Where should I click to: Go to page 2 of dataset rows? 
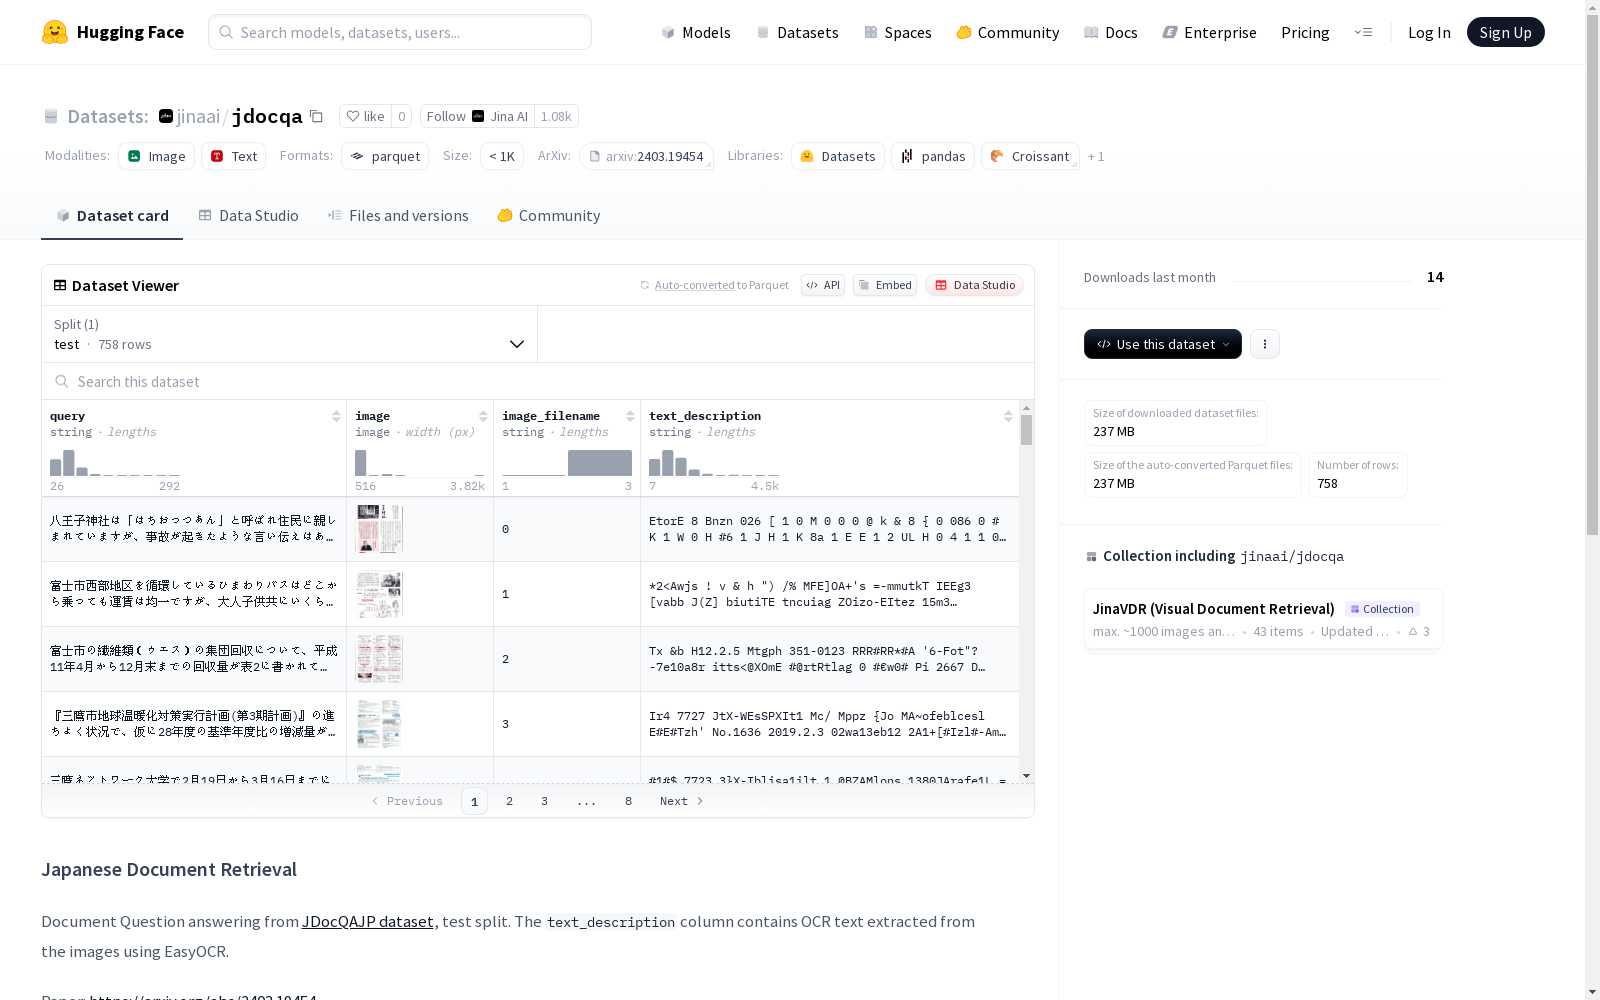tap(510, 801)
